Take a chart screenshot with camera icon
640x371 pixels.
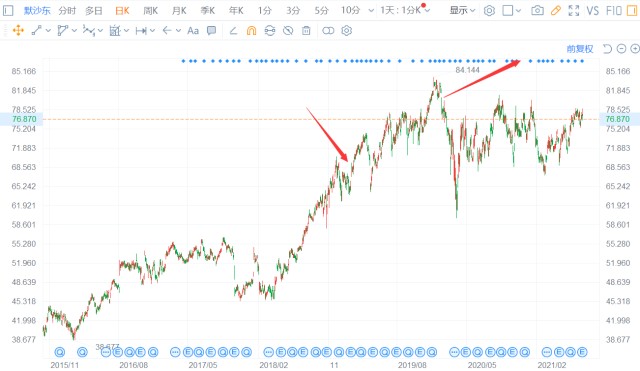pos(538,11)
